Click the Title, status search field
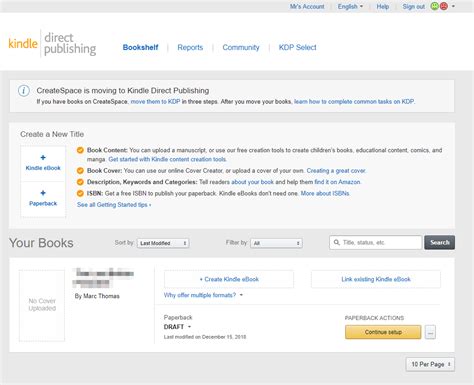The width and height of the screenshot is (474, 385). tap(375, 242)
